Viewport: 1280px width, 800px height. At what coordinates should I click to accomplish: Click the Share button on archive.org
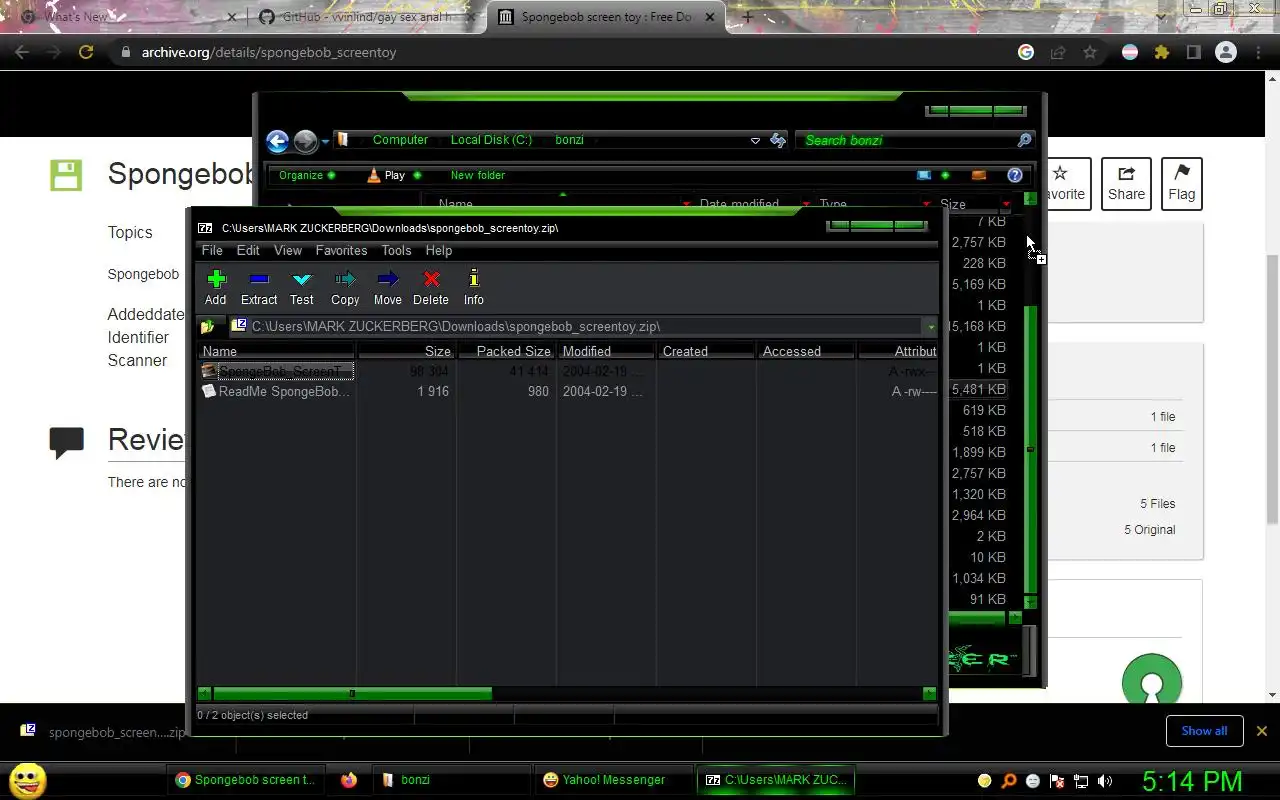[x=1127, y=184]
